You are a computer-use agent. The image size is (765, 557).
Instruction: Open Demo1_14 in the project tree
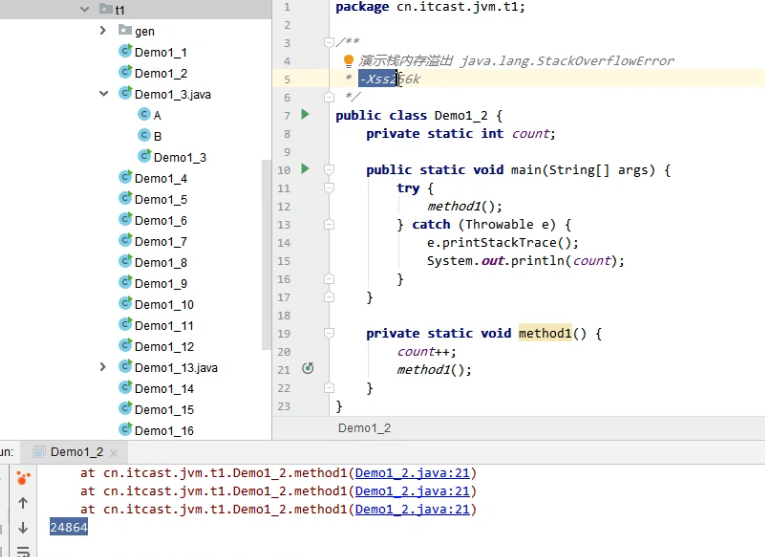pyautogui.click(x=164, y=388)
